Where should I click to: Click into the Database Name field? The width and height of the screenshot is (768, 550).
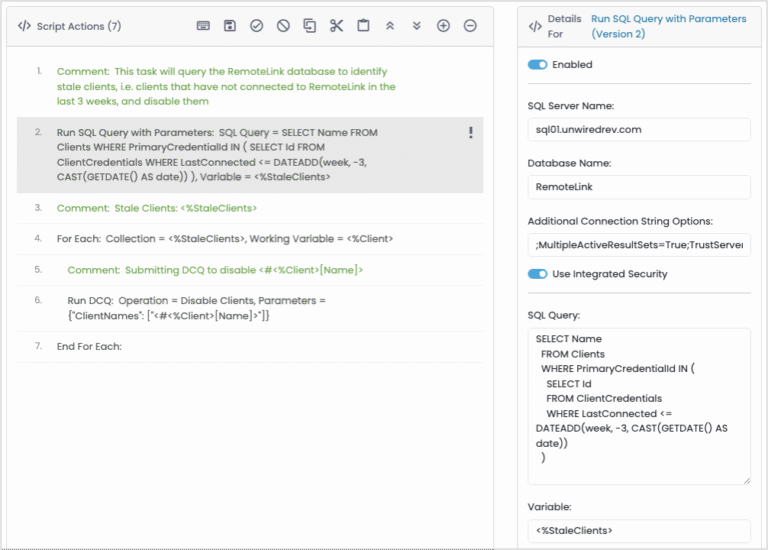click(638, 187)
